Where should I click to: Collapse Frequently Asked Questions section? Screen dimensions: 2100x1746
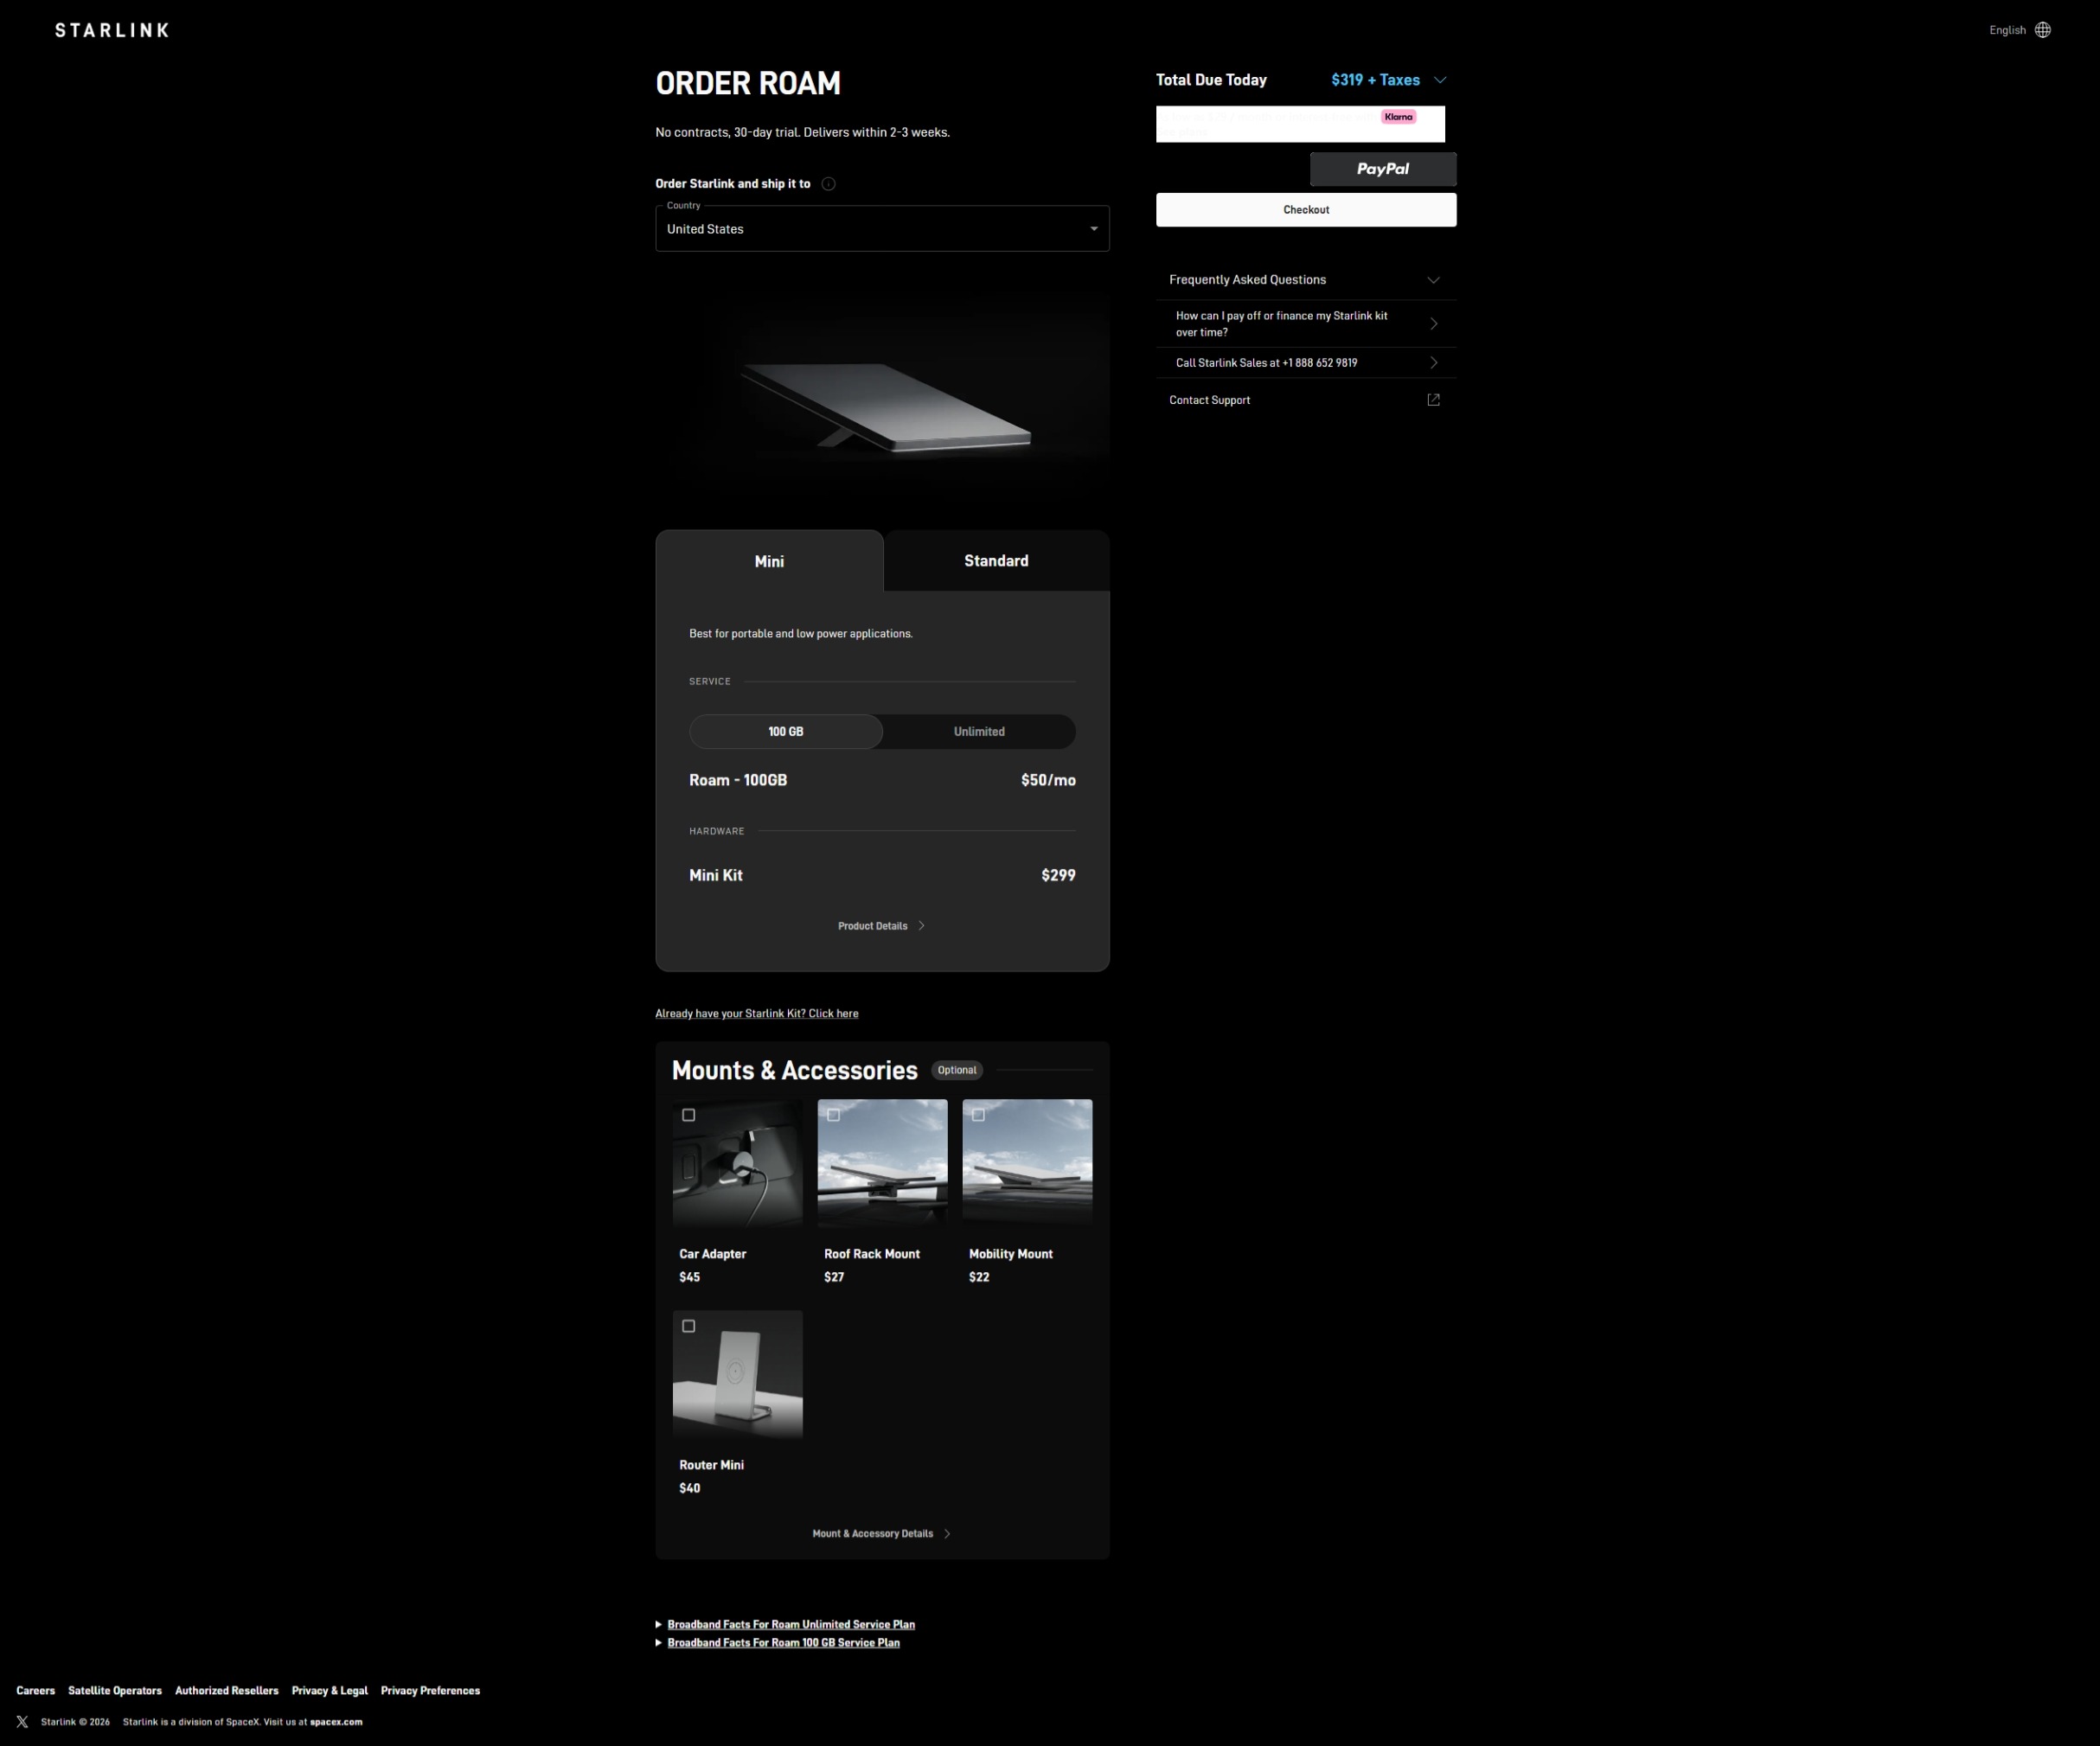tap(1433, 280)
